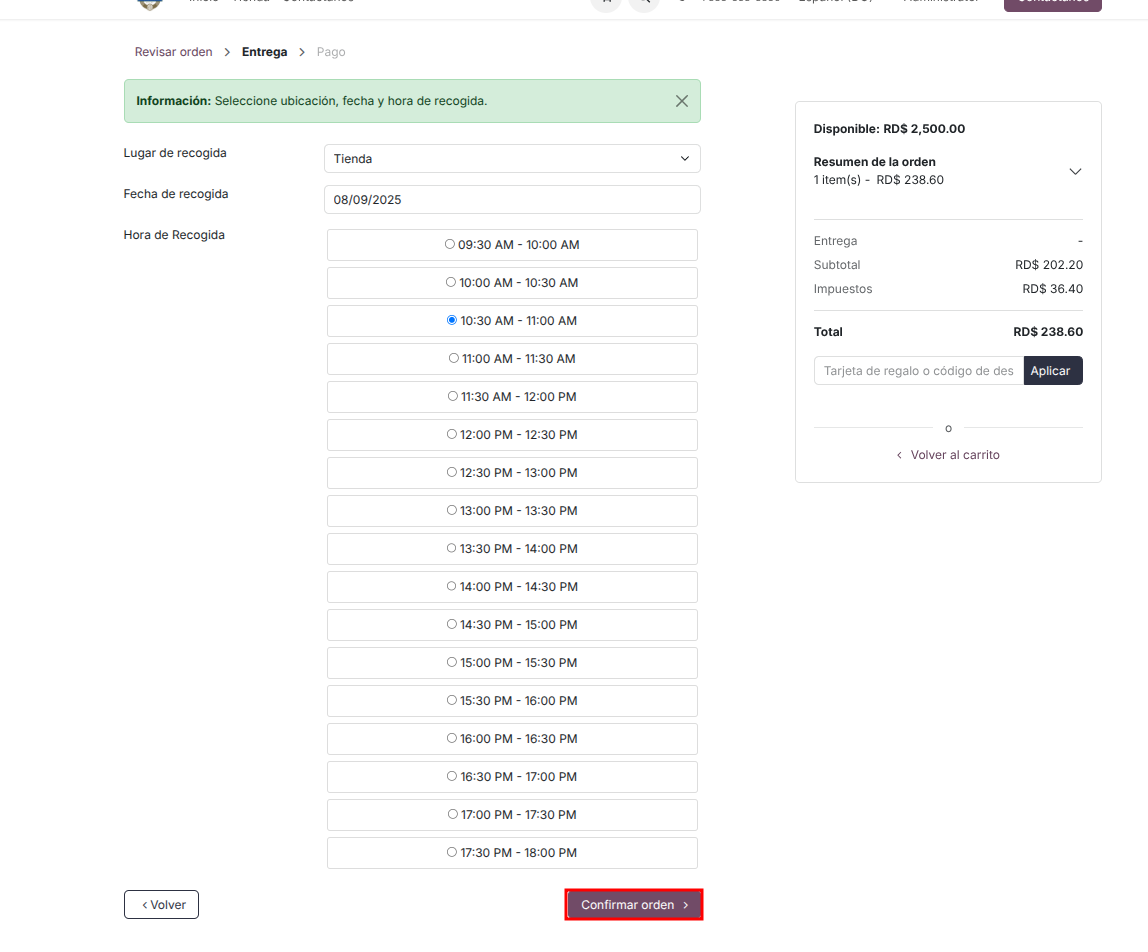Expand the Resumen de la orden chevron

pyautogui.click(x=1075, y=171)
